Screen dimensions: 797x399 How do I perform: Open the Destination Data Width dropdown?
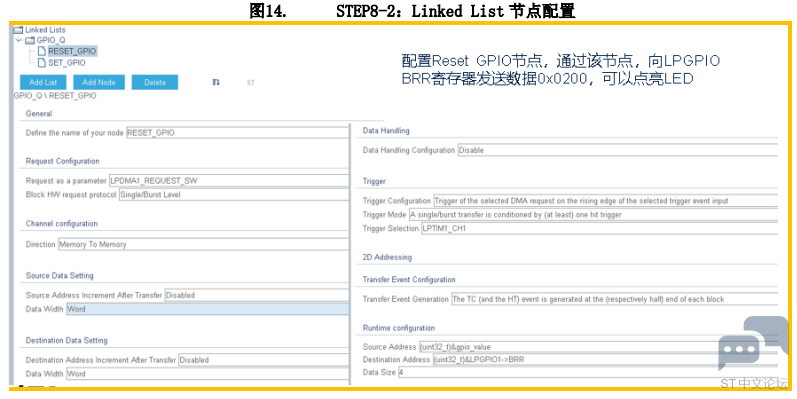[x=207, y=374]
